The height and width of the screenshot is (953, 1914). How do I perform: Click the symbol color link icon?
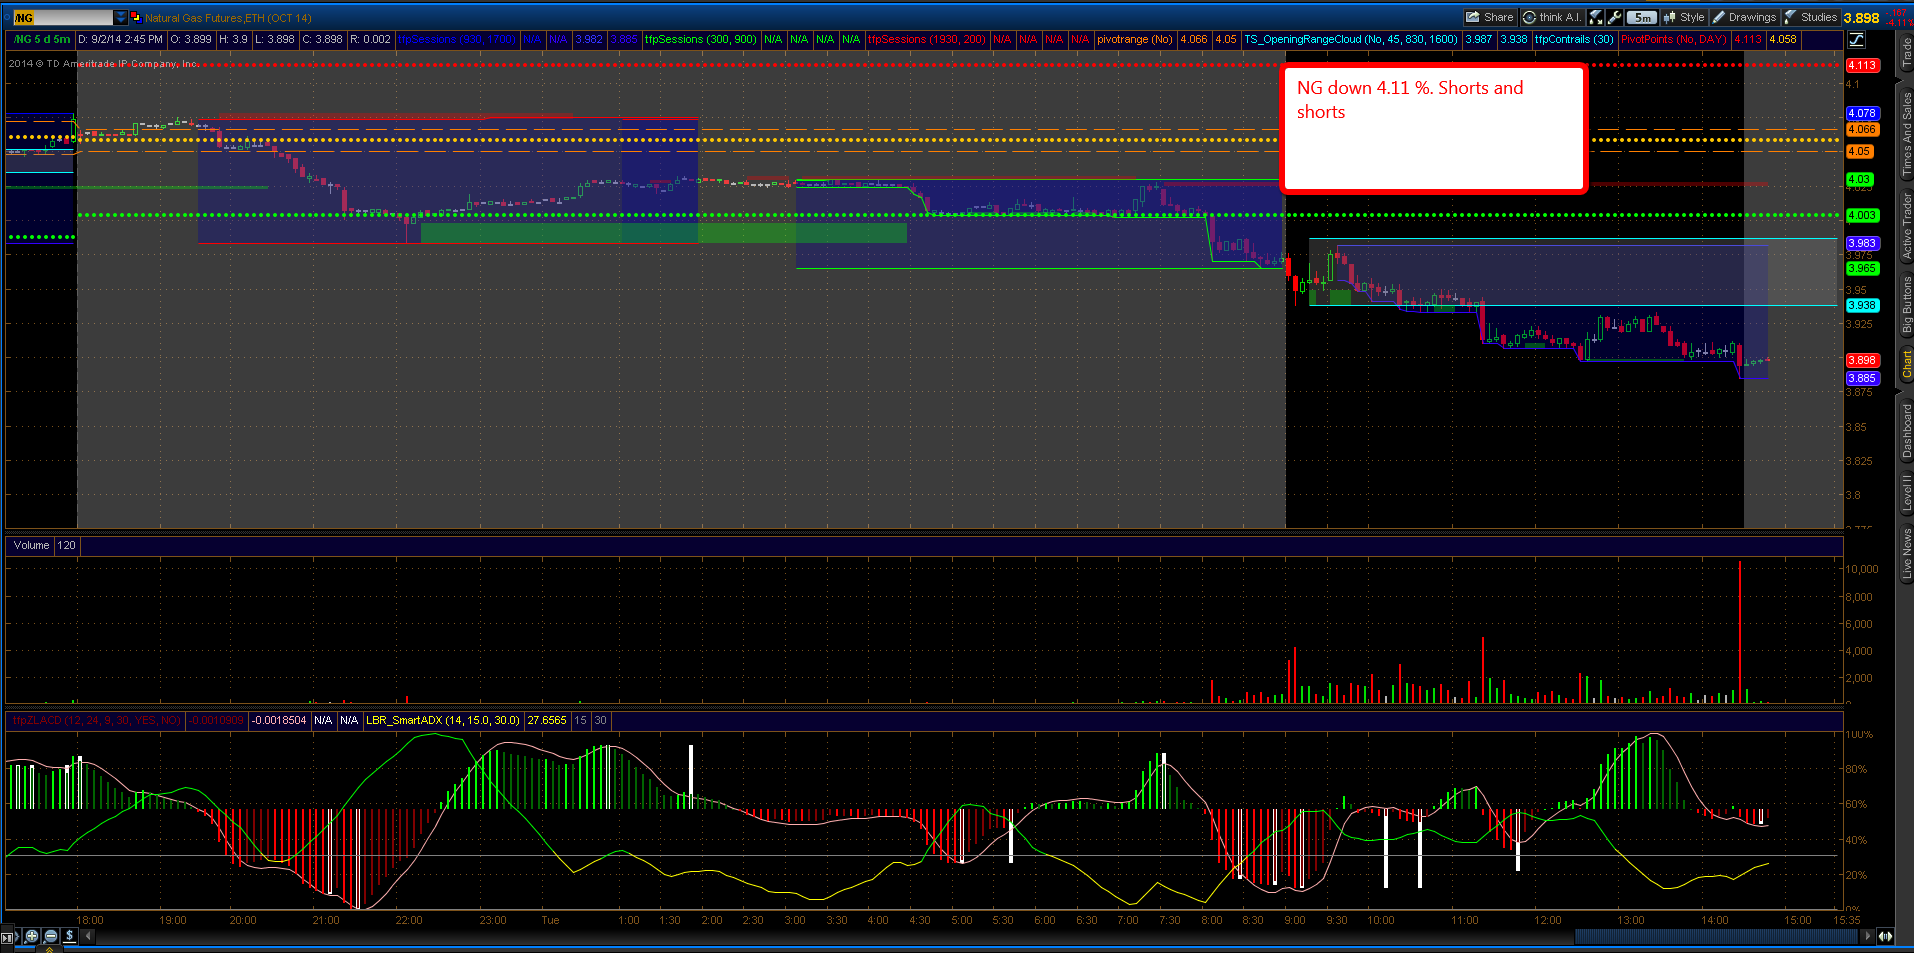point(135,17)
